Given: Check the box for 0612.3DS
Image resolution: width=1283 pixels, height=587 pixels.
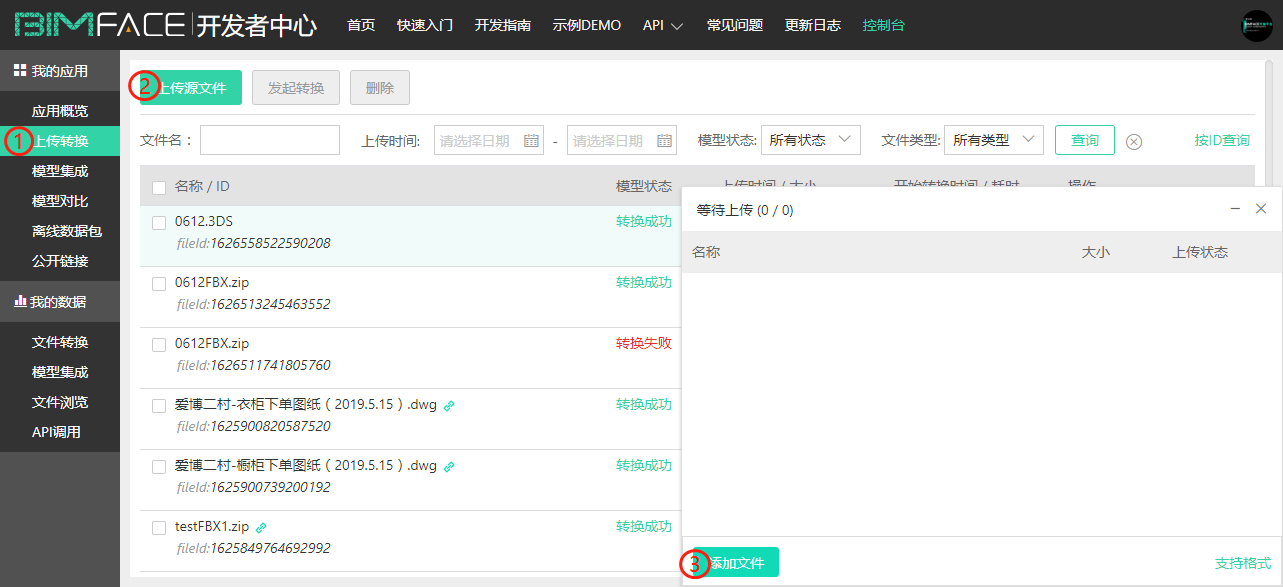Looking at the screenshot, I should tap(159, 223).
